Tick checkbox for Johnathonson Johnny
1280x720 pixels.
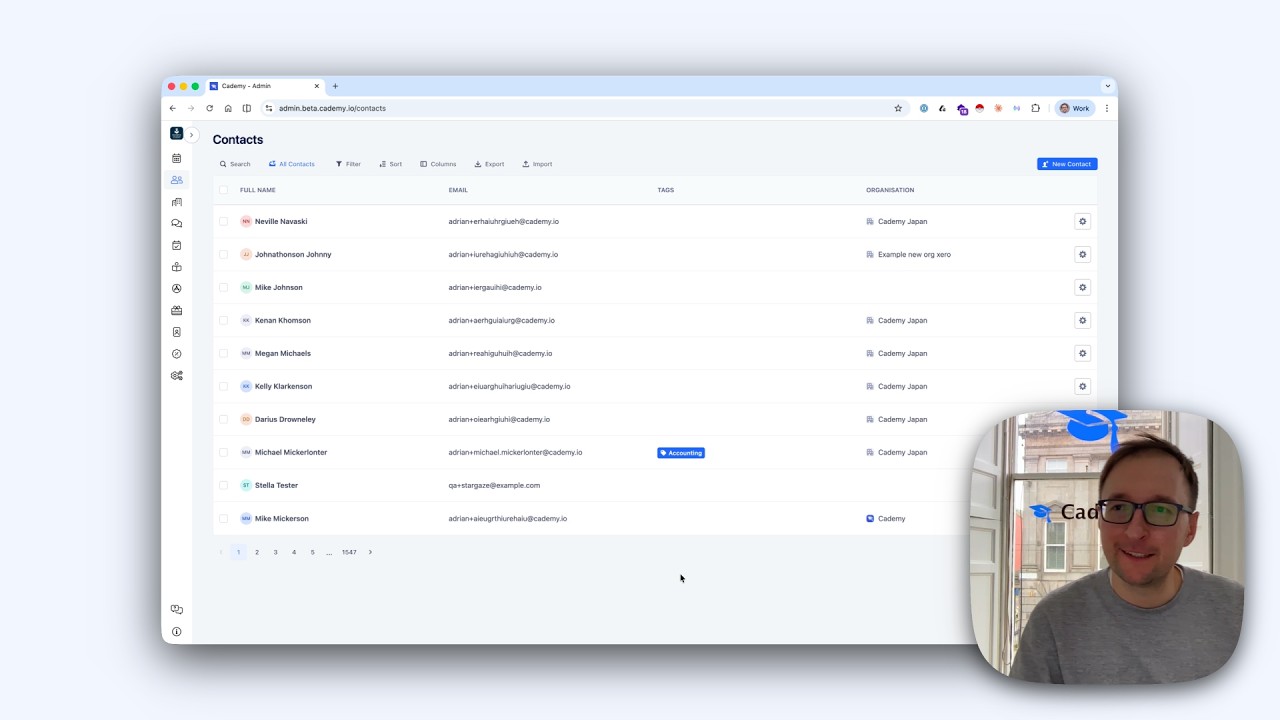click(x=223, y=254)
